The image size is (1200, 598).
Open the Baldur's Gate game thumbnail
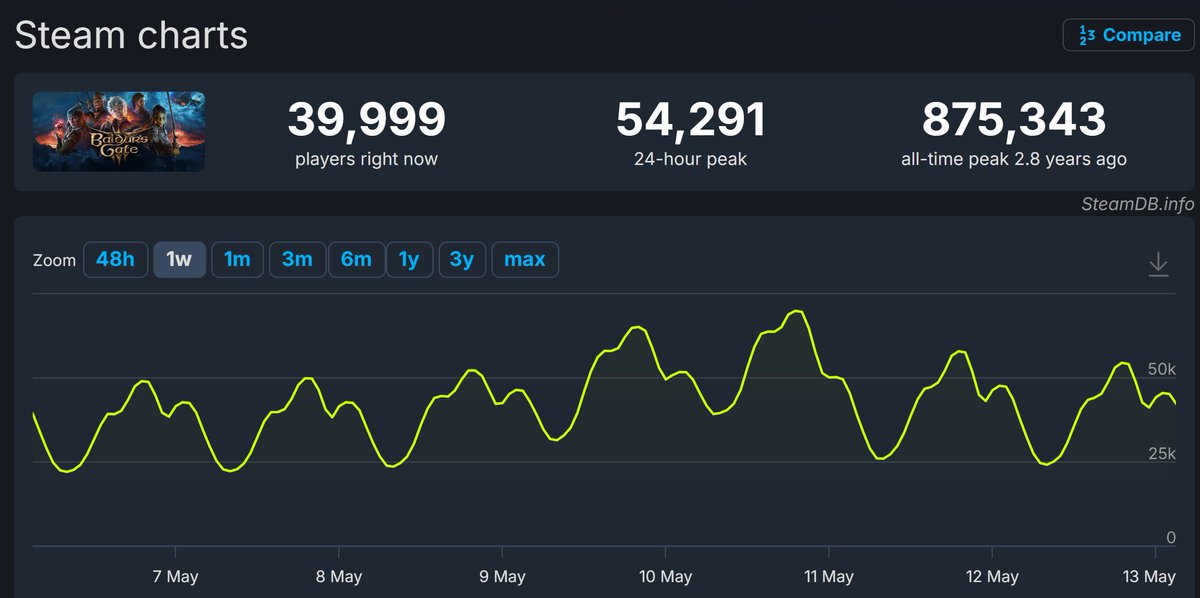coord(119,131)
